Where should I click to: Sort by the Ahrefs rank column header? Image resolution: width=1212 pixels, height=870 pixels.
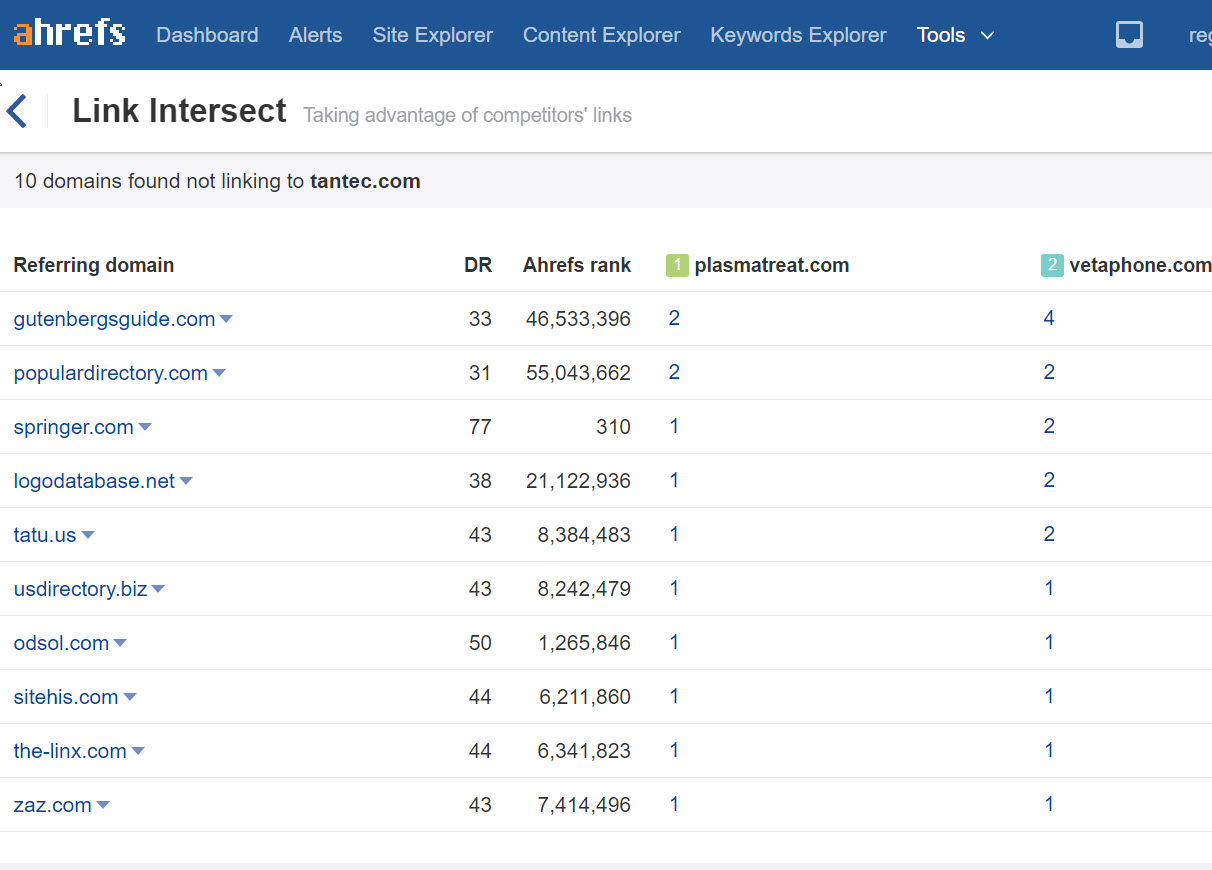[x=577, y=265]
